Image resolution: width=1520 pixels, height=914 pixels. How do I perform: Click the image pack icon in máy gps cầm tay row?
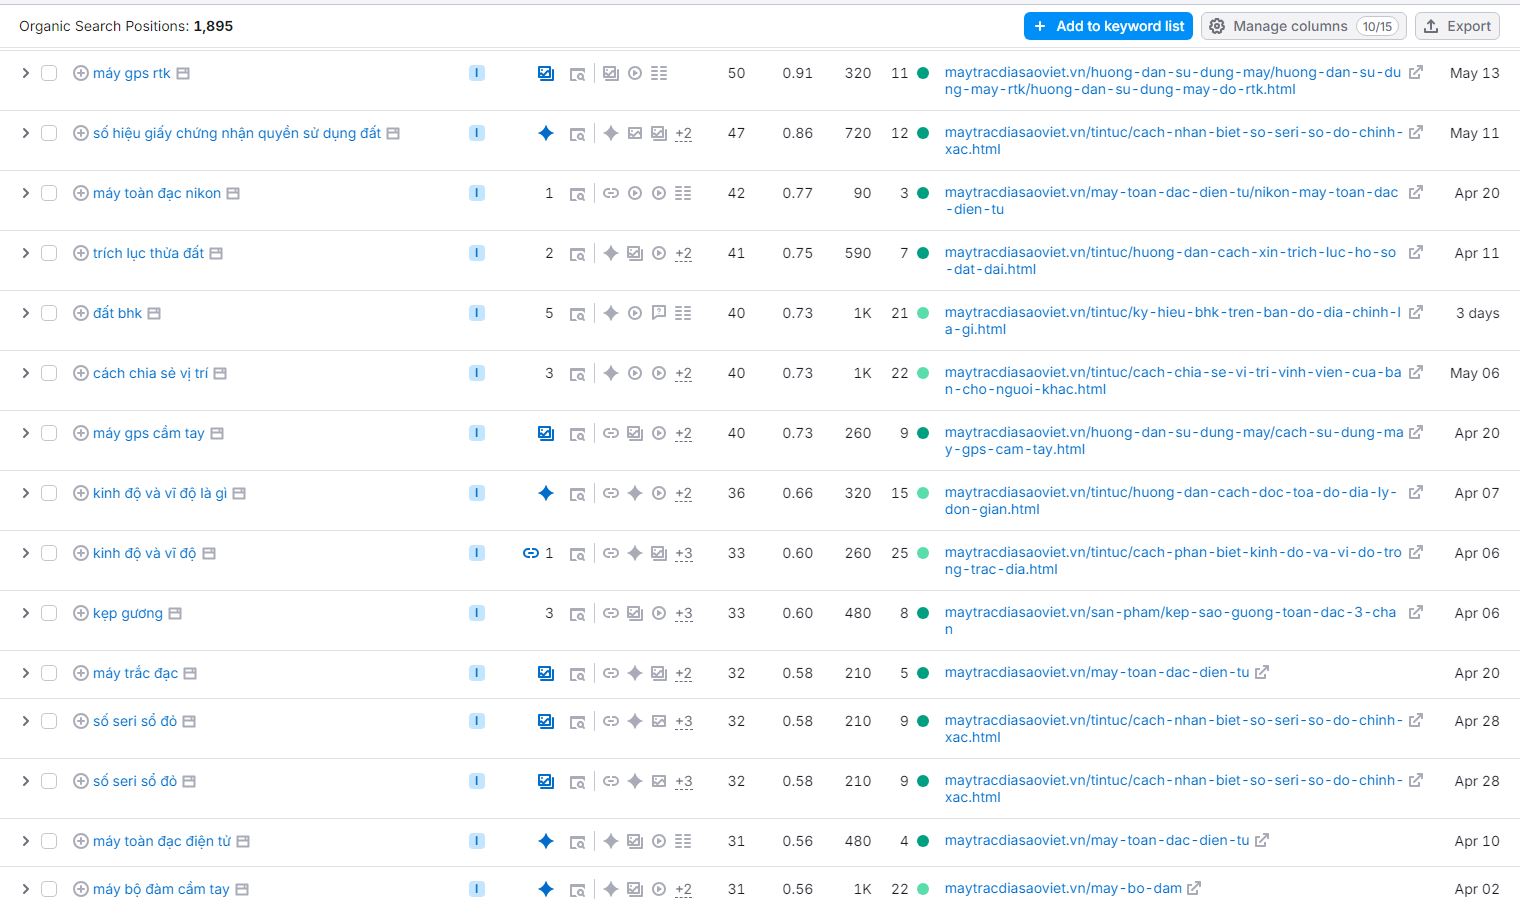[x=546, y=433]
